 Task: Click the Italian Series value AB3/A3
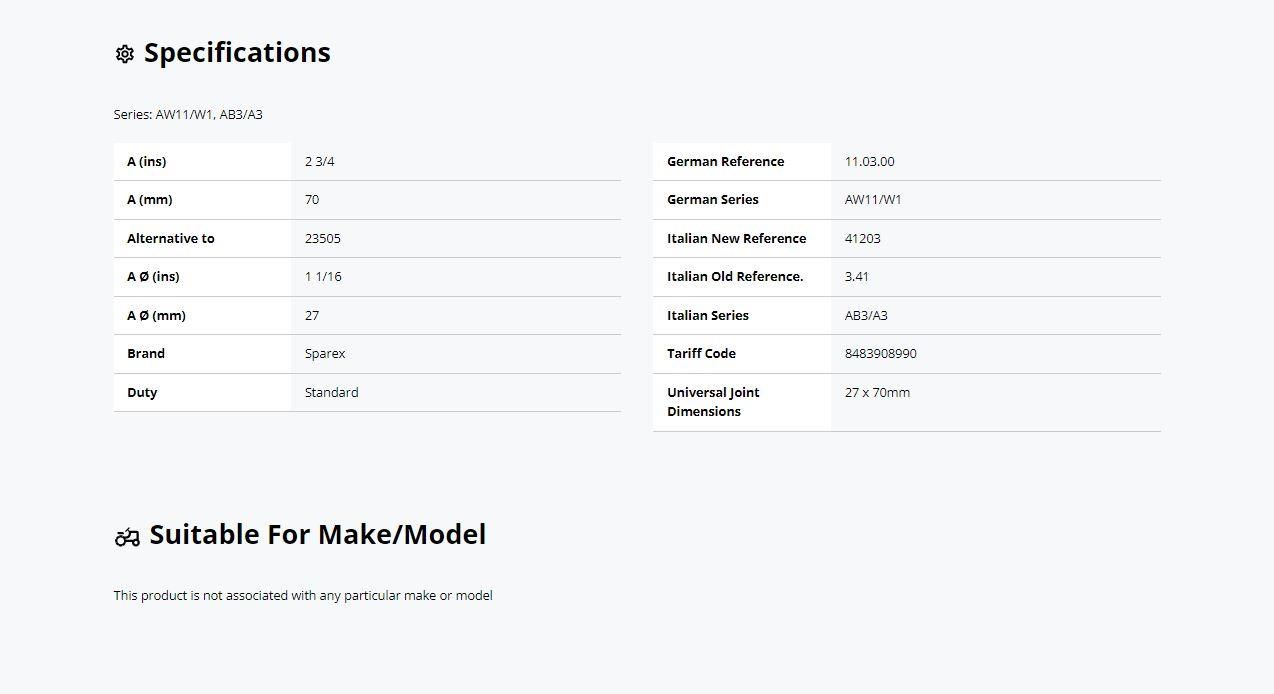pos(865,315)
